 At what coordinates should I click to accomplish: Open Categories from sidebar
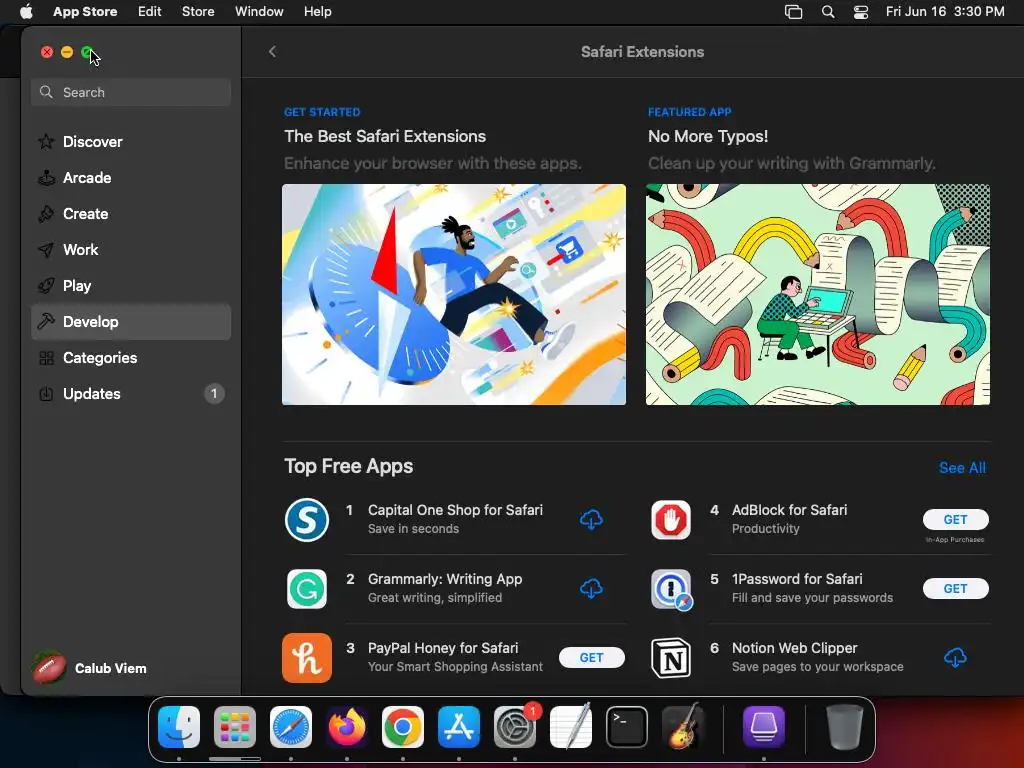(131, 358)
